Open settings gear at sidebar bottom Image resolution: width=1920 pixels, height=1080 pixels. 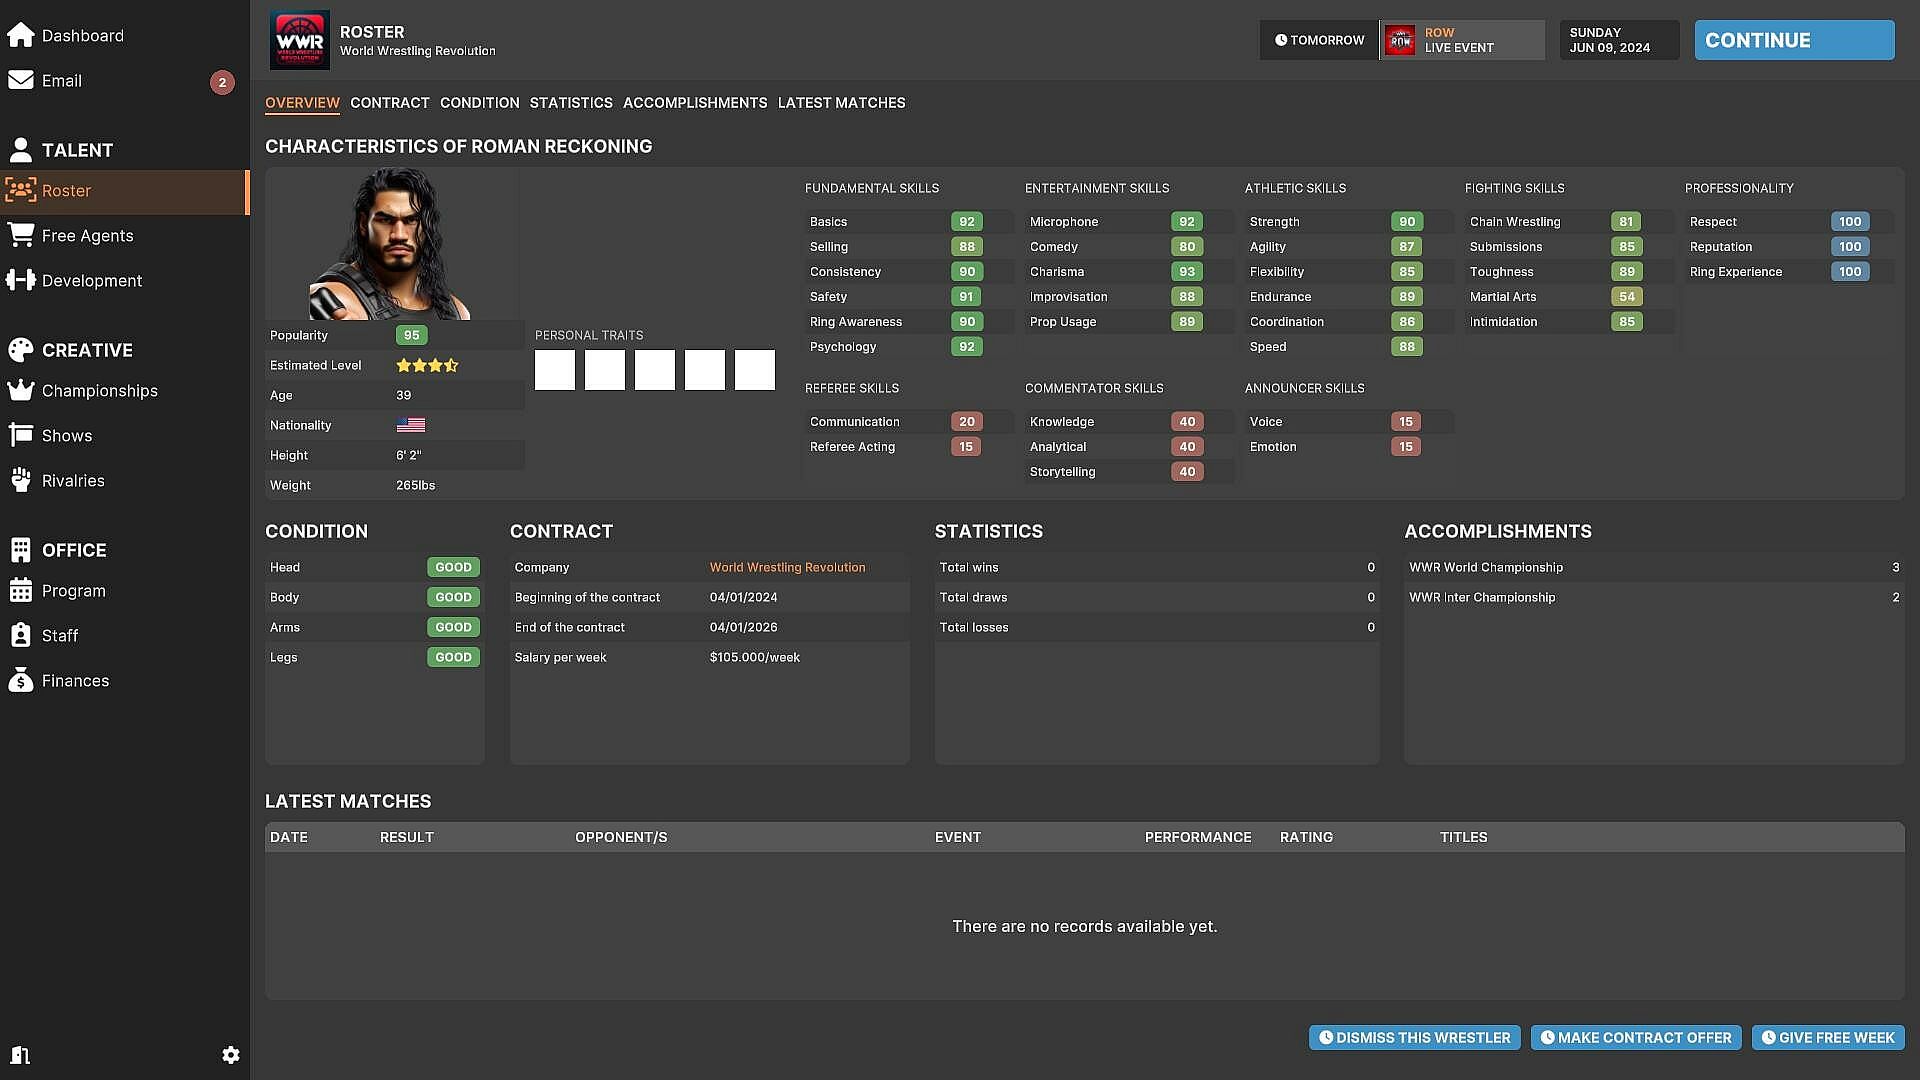(230, 1055)
